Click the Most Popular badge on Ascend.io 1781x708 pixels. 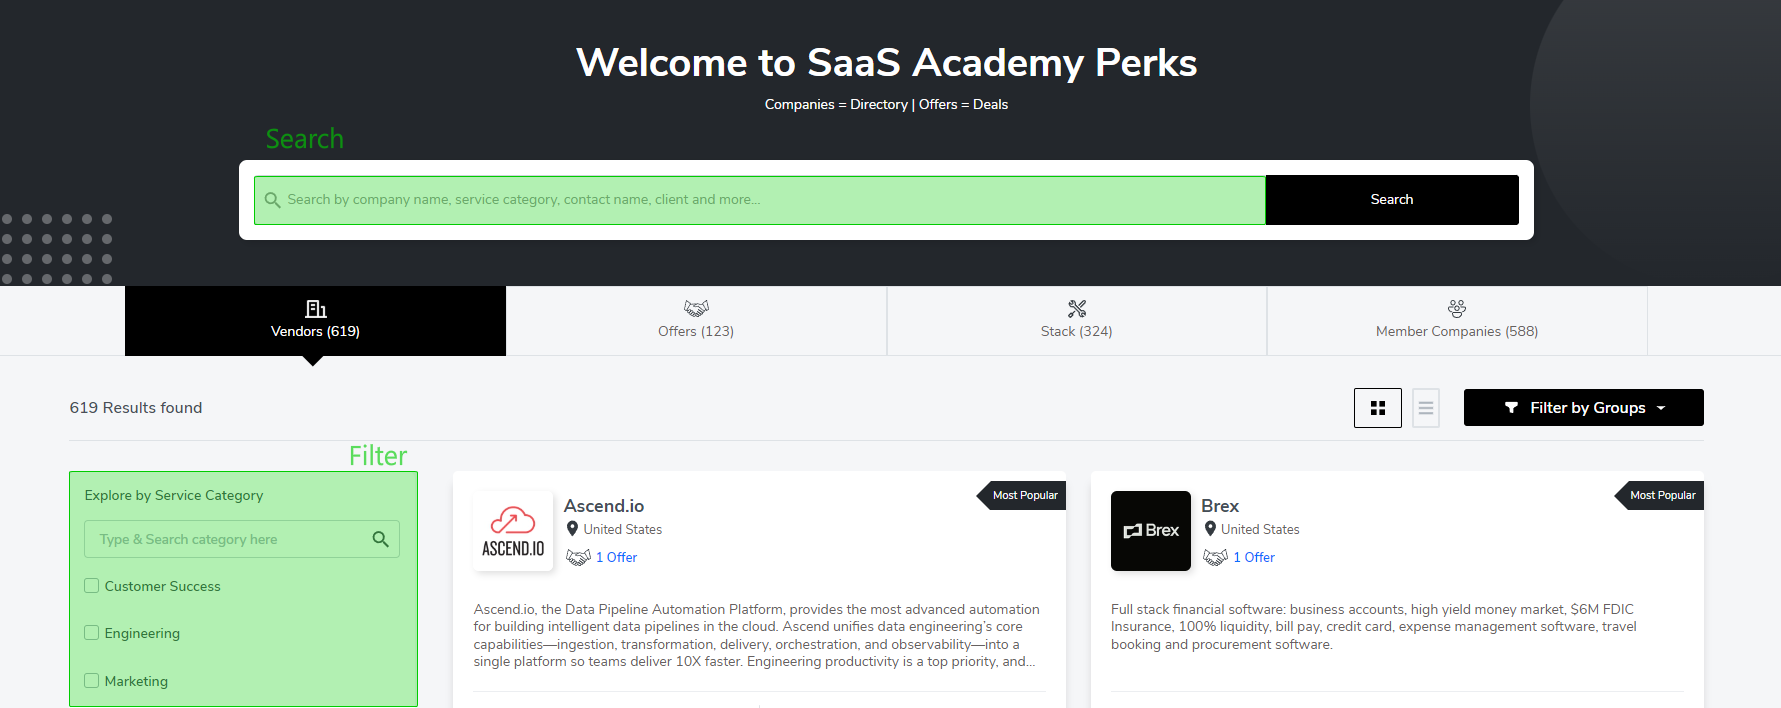(1022, 495)
